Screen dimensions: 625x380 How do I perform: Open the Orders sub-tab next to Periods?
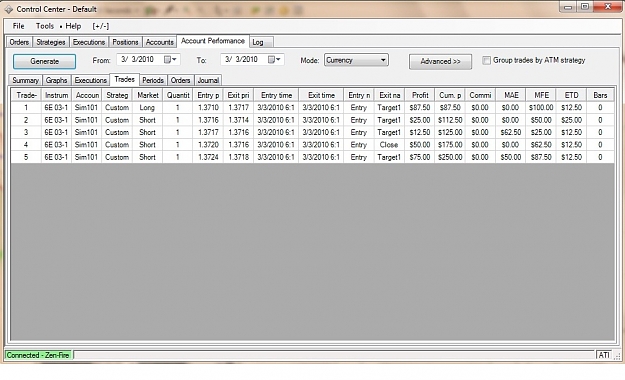181,80
